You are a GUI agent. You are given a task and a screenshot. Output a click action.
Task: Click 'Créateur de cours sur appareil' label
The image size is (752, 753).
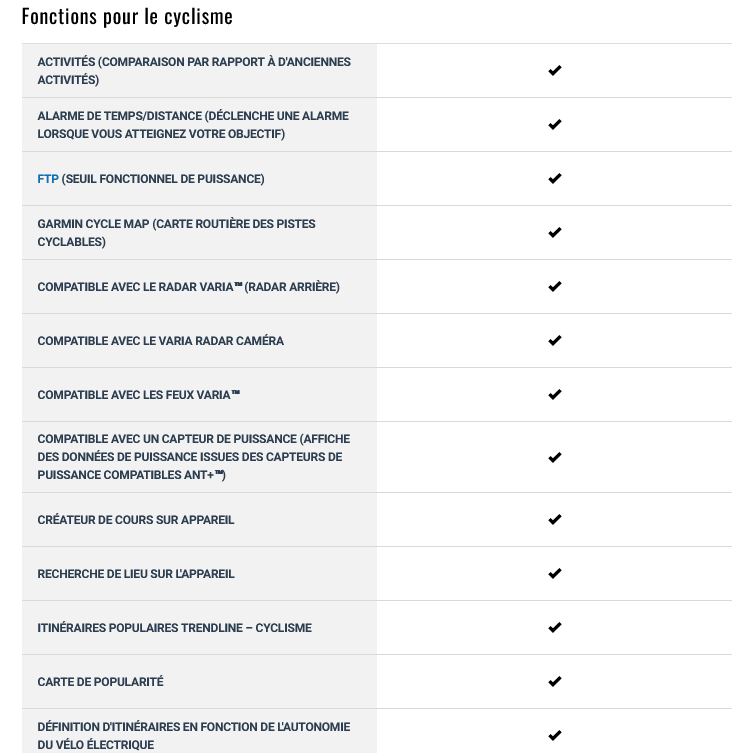[136, 520]
